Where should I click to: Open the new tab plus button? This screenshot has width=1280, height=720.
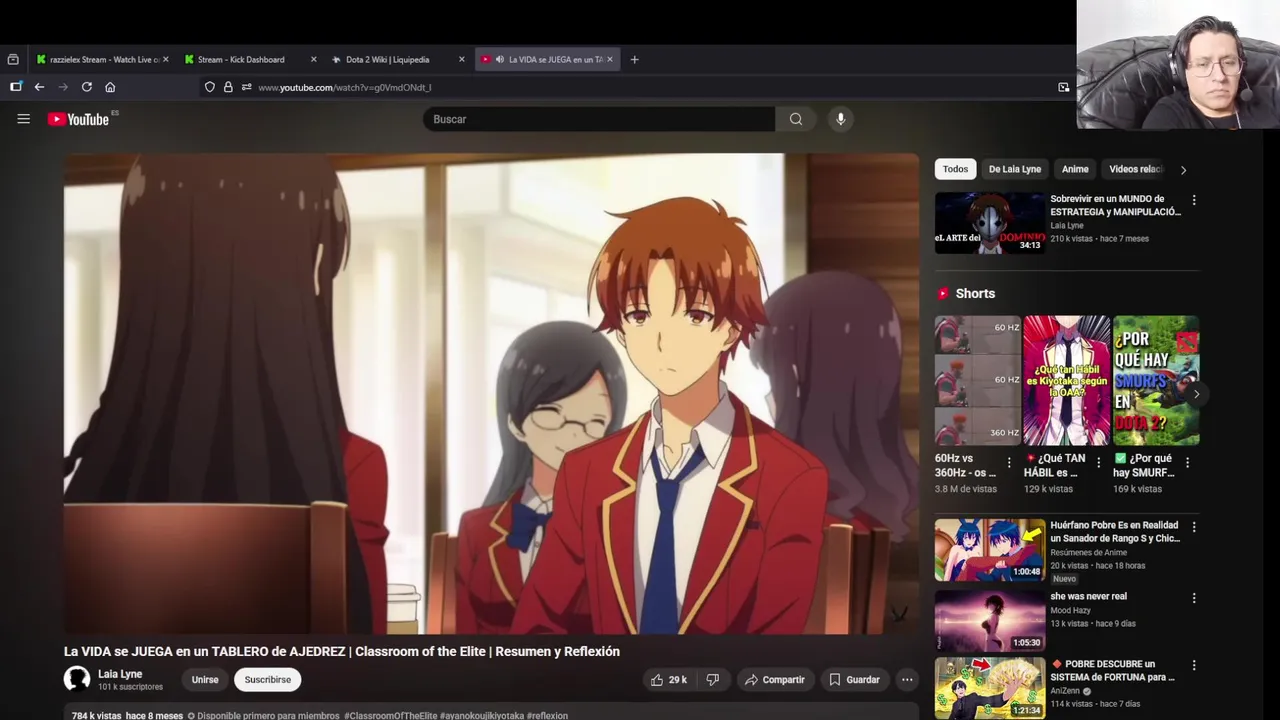pos(634,59)
